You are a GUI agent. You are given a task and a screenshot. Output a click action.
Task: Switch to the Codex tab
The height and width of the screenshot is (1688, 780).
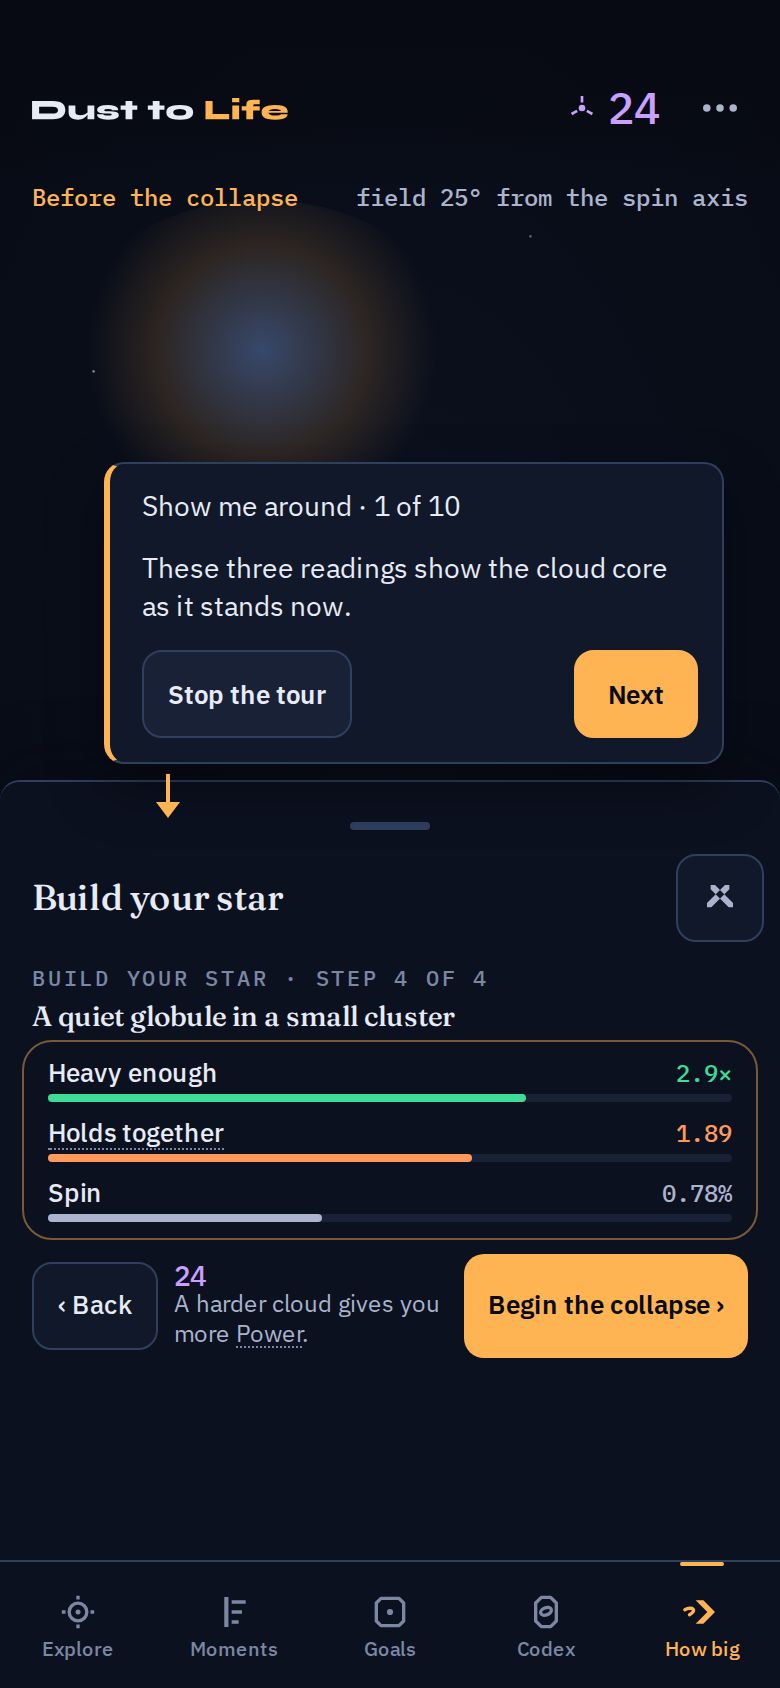point(546,1628)
